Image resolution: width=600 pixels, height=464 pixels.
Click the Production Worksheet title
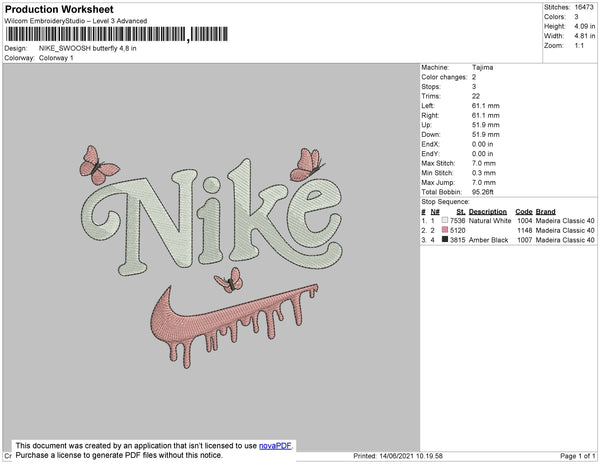(59, 9)
